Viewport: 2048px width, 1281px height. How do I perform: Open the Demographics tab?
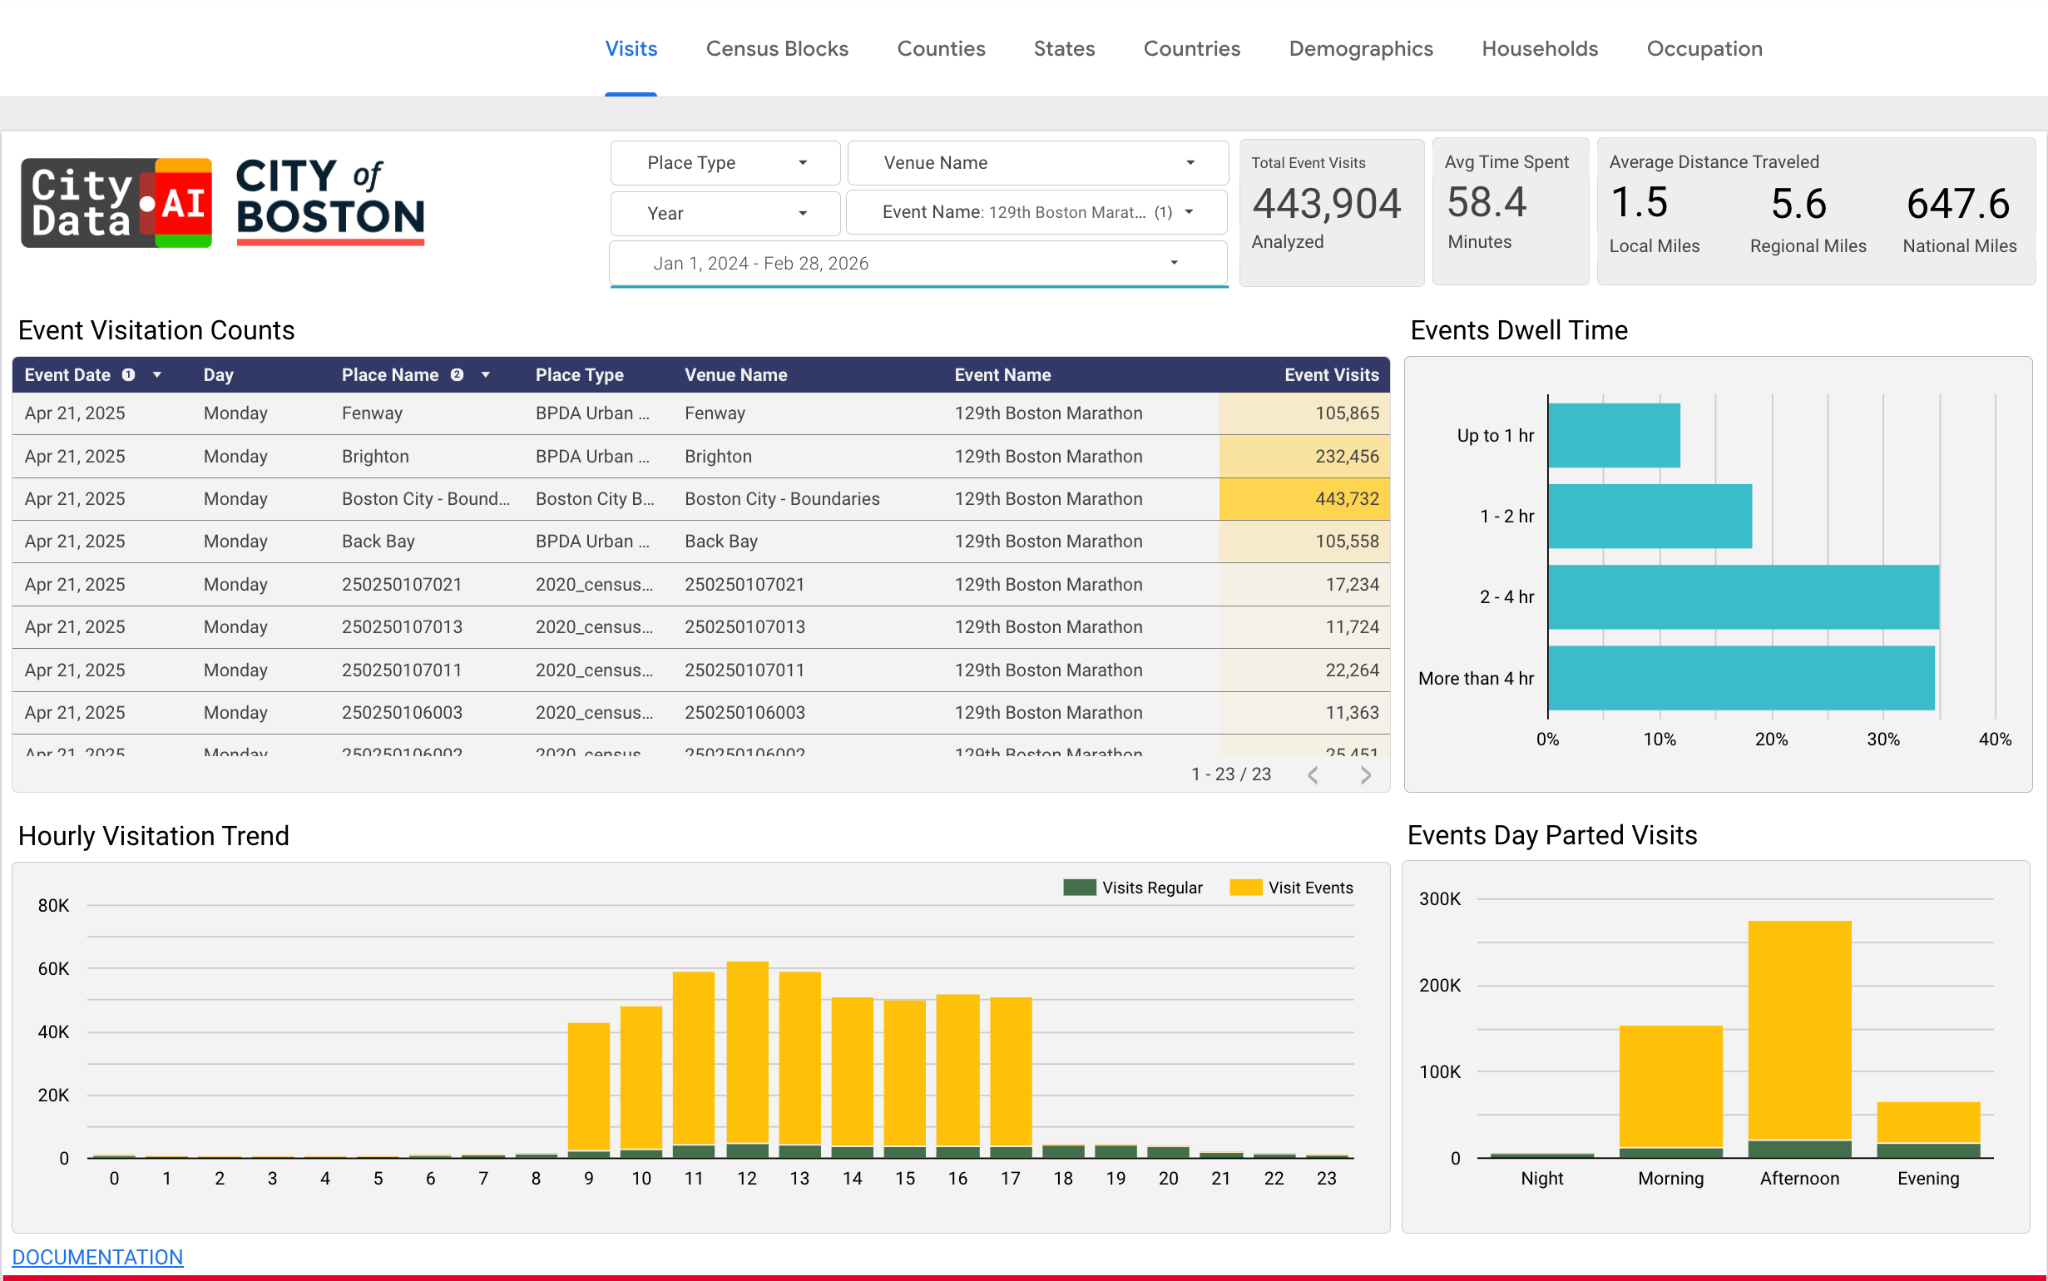click(x=1360, y=49)
